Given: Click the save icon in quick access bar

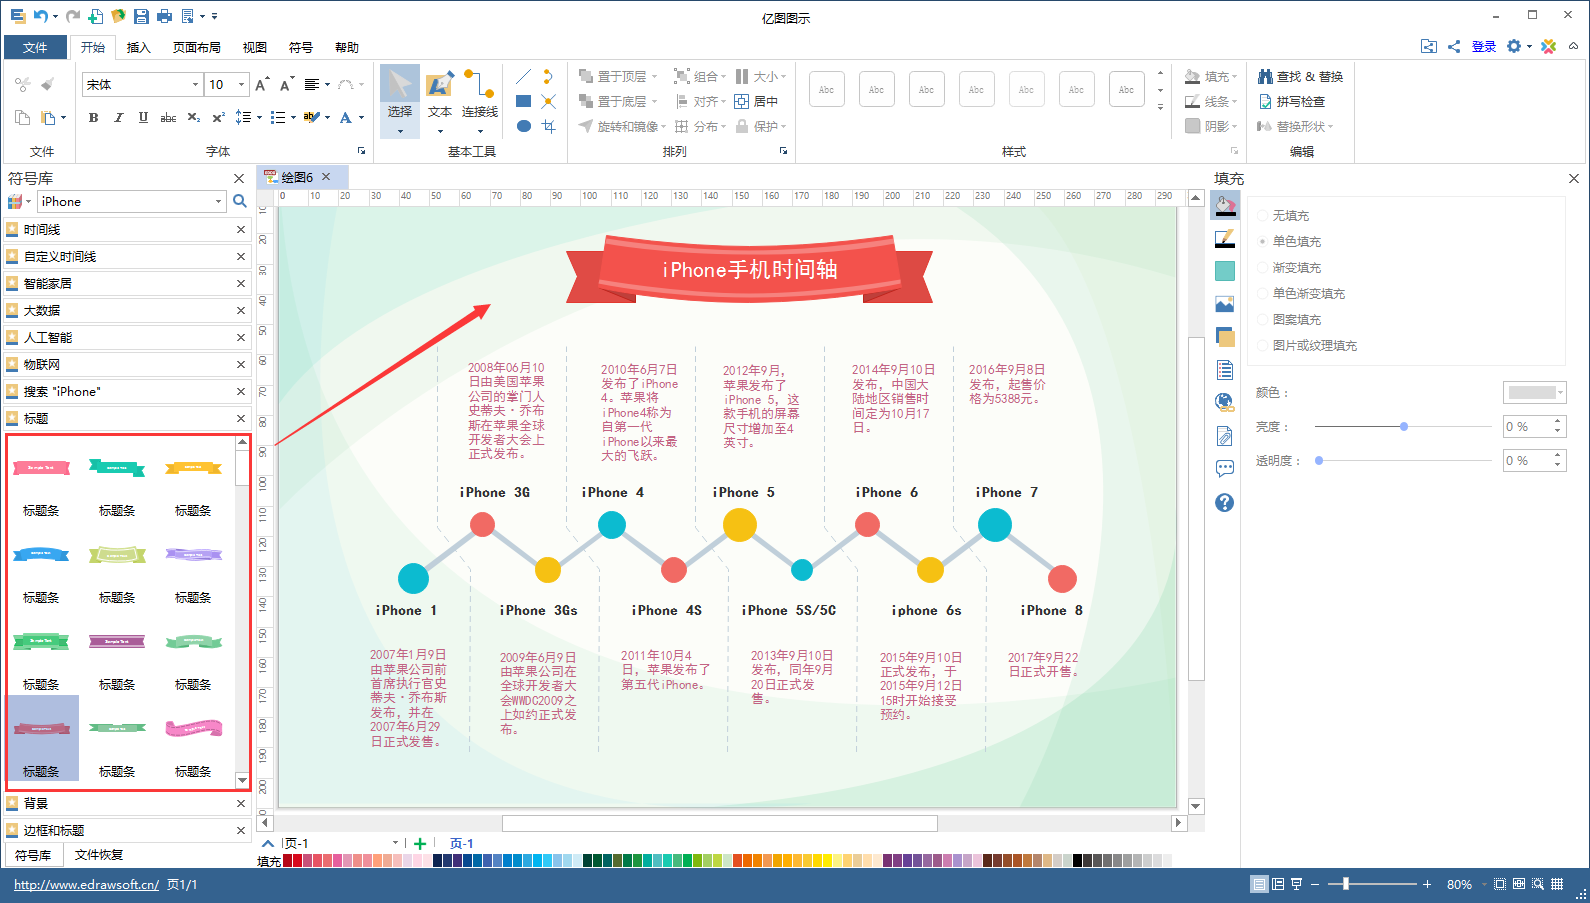Looking at the screenshot, I should 141,16.
